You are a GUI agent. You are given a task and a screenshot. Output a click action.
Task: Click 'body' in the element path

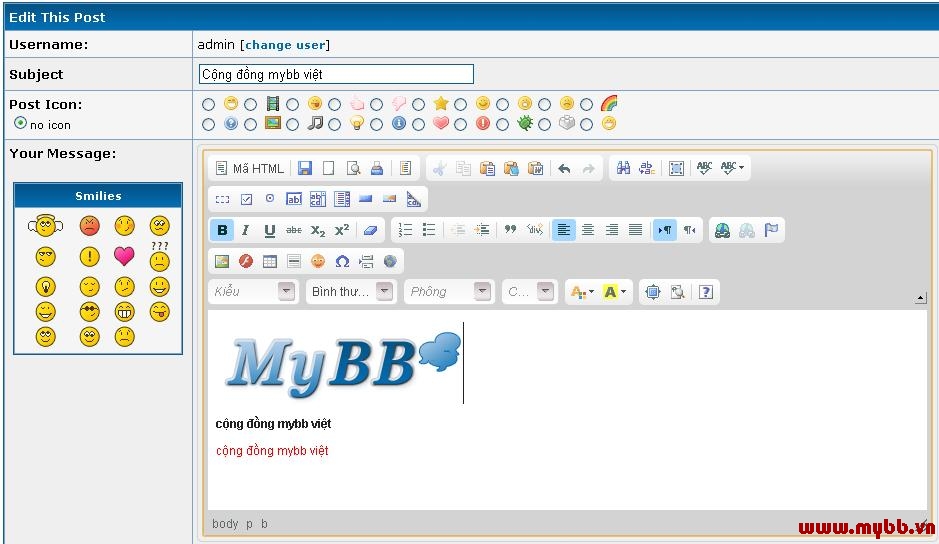pyautogui.click(x=225, y=524)
